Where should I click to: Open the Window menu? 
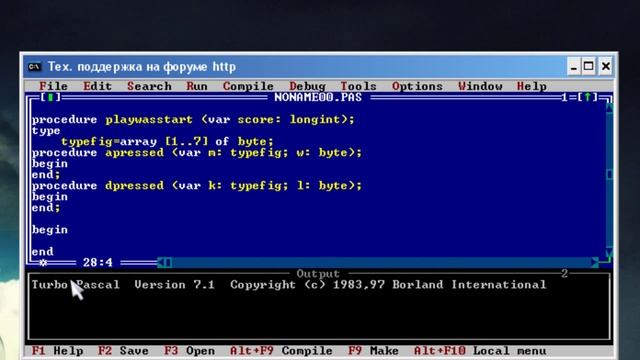pyautogui.click(x=480, y=86)
